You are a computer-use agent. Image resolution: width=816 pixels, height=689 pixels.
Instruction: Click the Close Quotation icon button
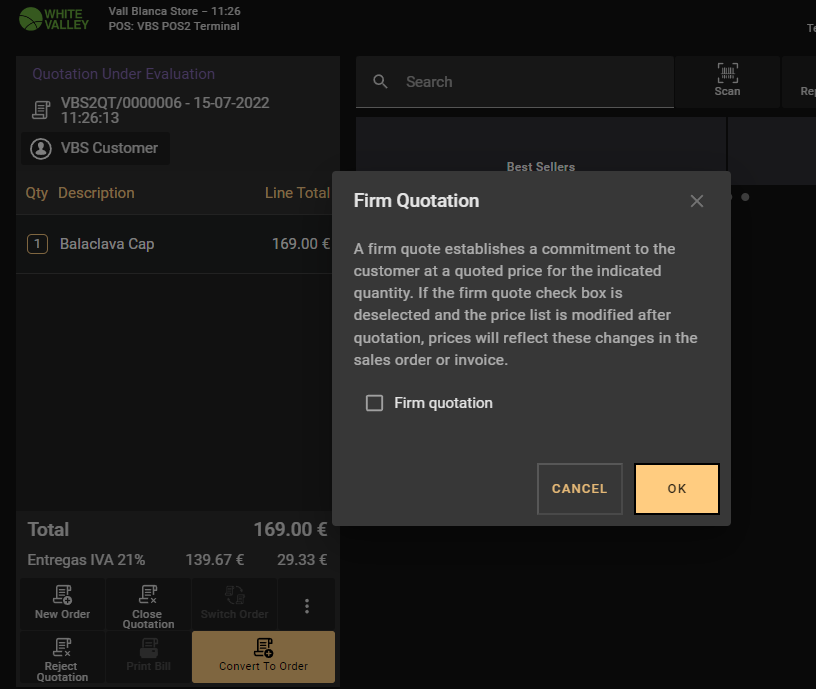(148, 596)
